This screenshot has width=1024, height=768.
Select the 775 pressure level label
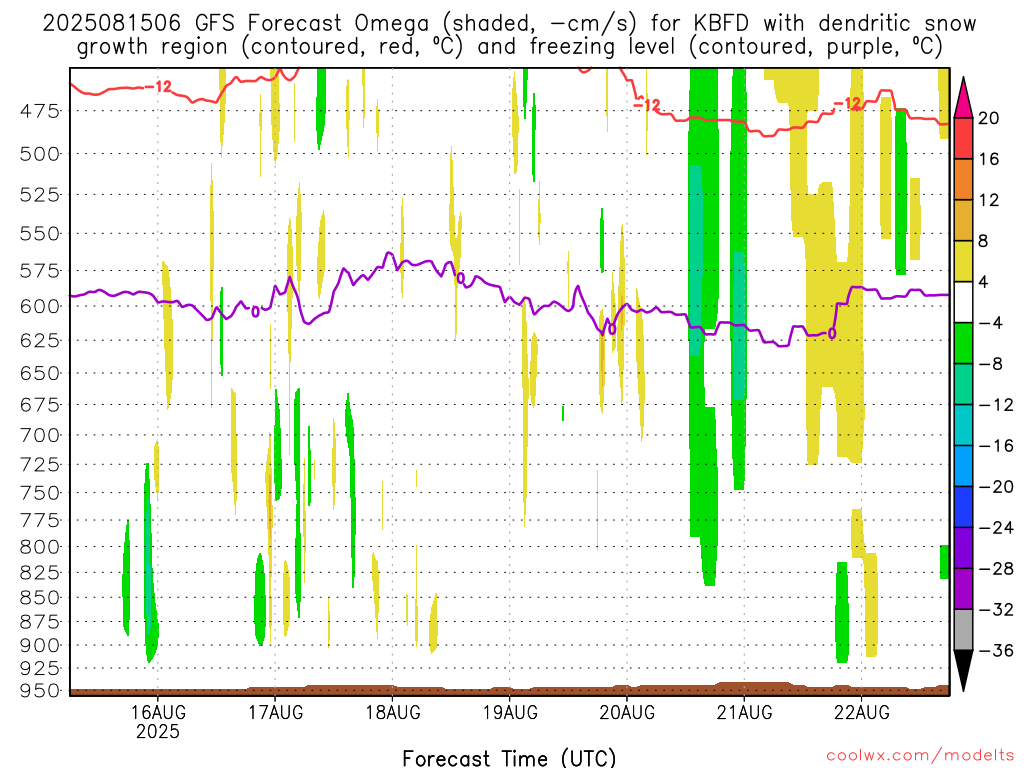(x=40, y=520)
